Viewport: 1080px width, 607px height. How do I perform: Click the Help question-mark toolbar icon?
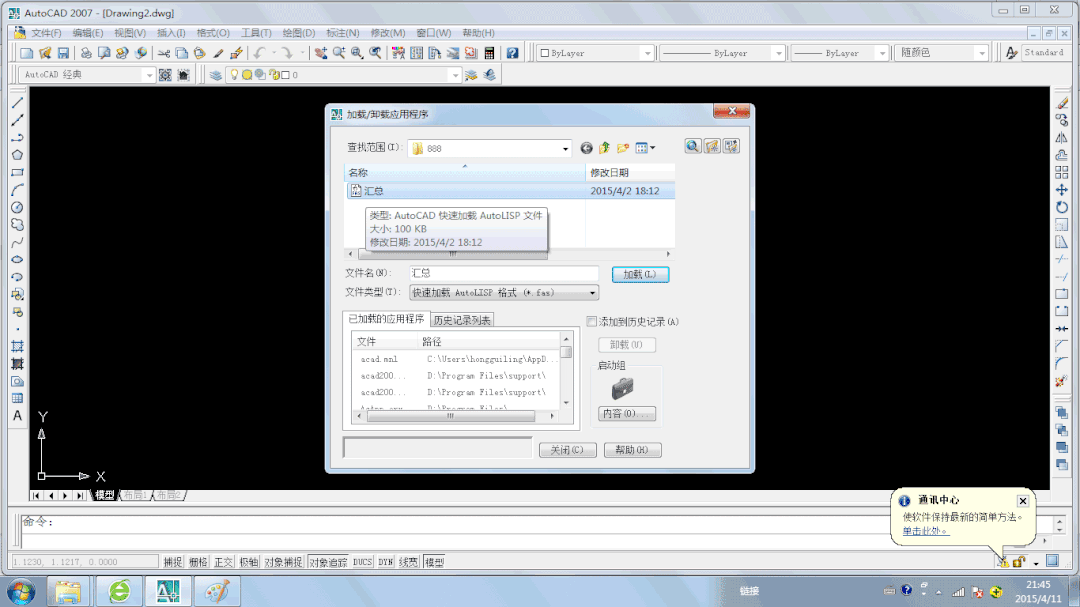point(512,53)
